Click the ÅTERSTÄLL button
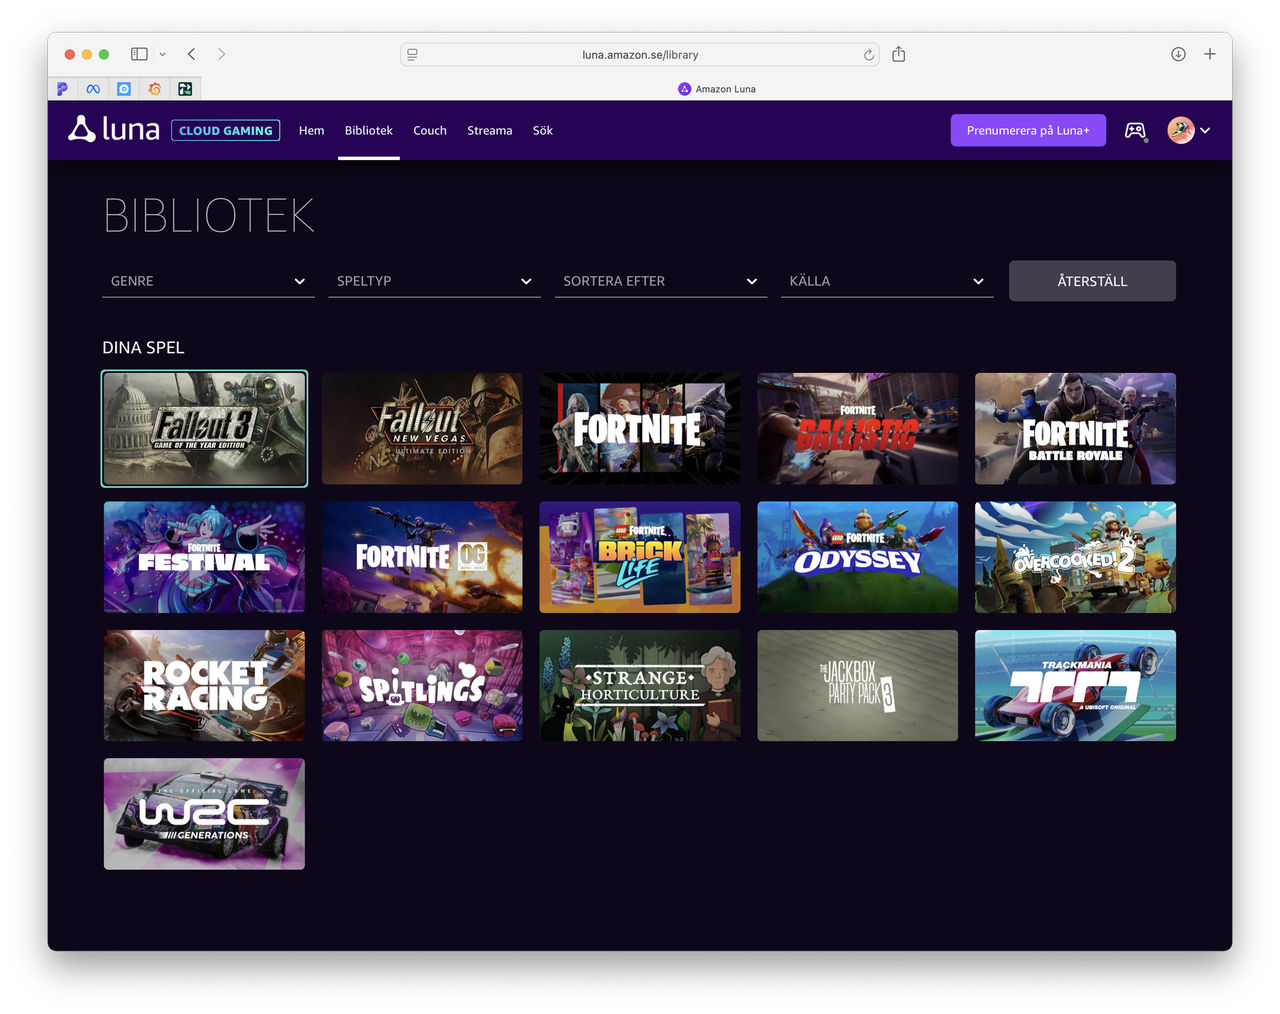This screenshot has height=1014, width=1280. (1091, 281)
